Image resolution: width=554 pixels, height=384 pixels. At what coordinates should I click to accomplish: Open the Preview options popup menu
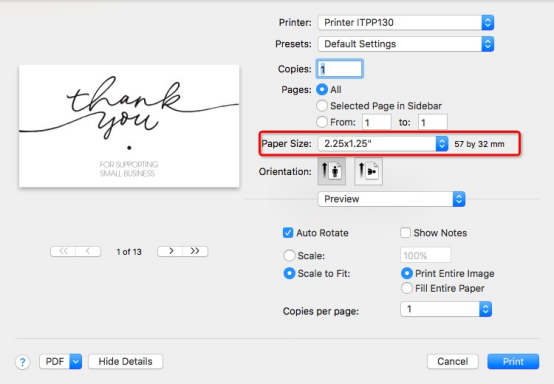tap(391, 199)
